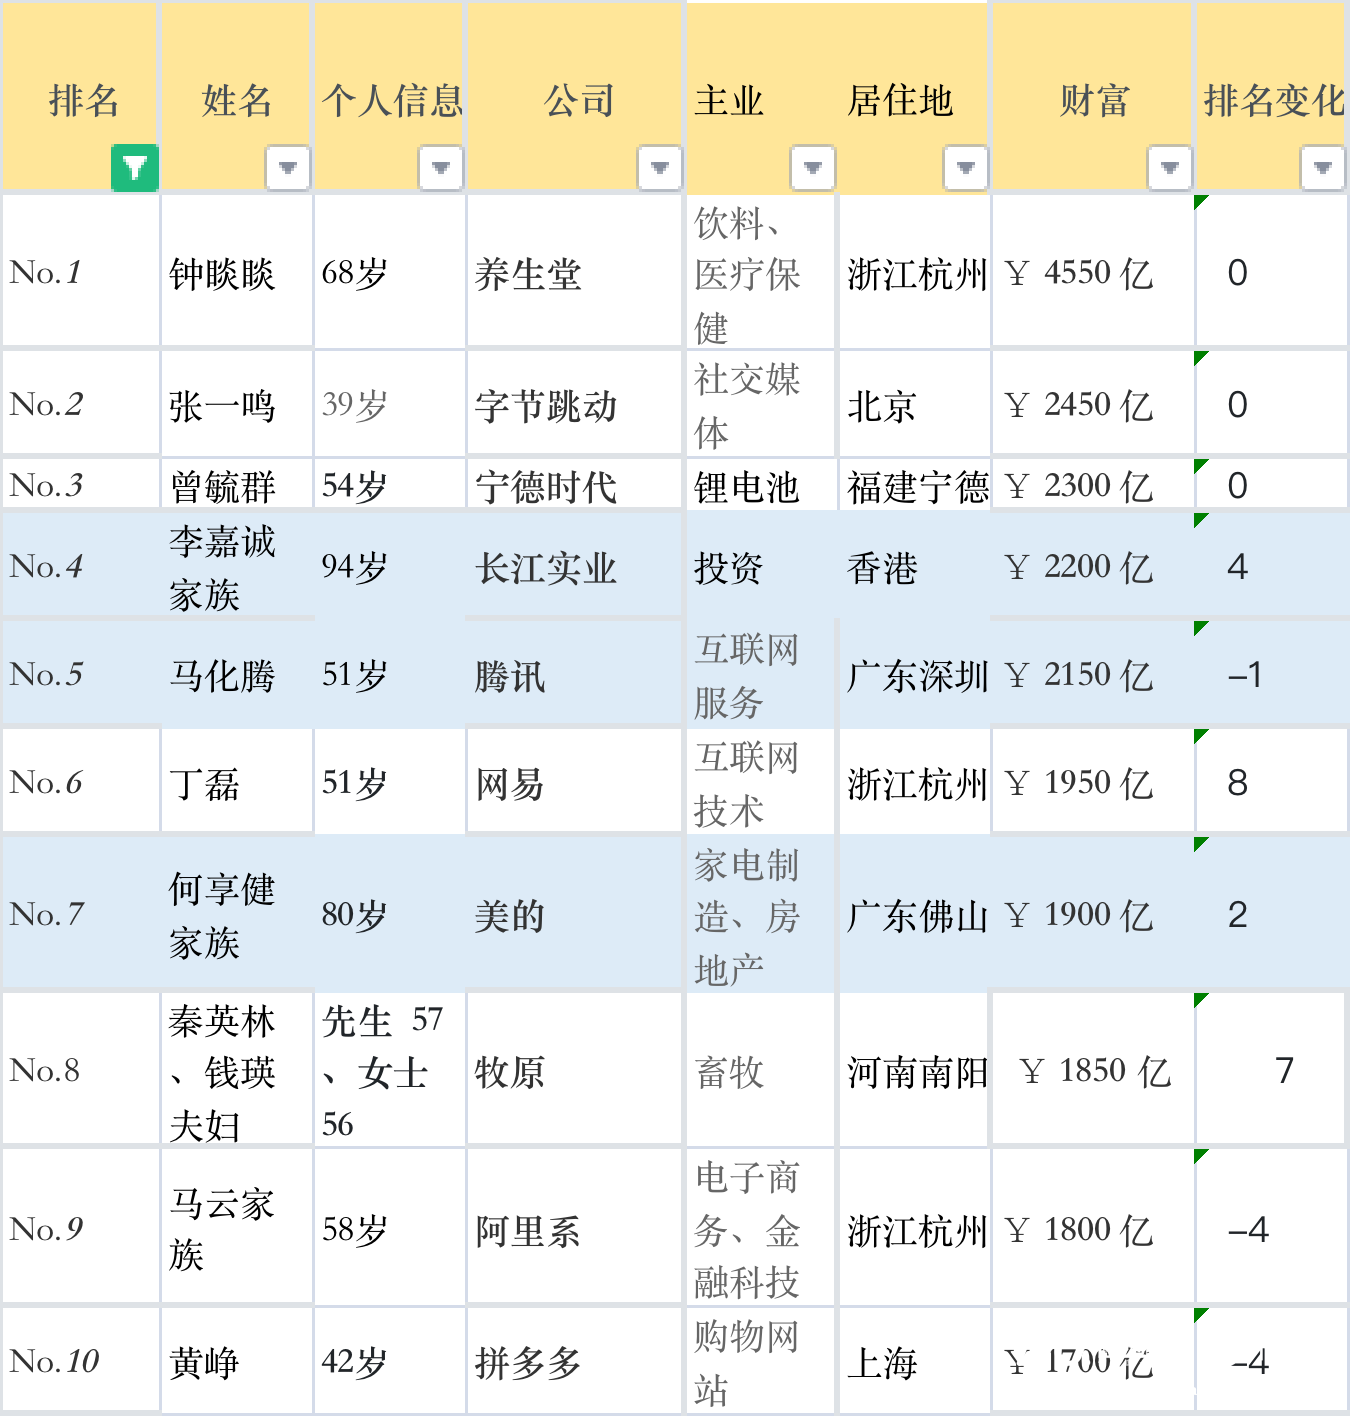1351x1416 pixels.
Task: Select the 排名 header cell
Action: 80,97
